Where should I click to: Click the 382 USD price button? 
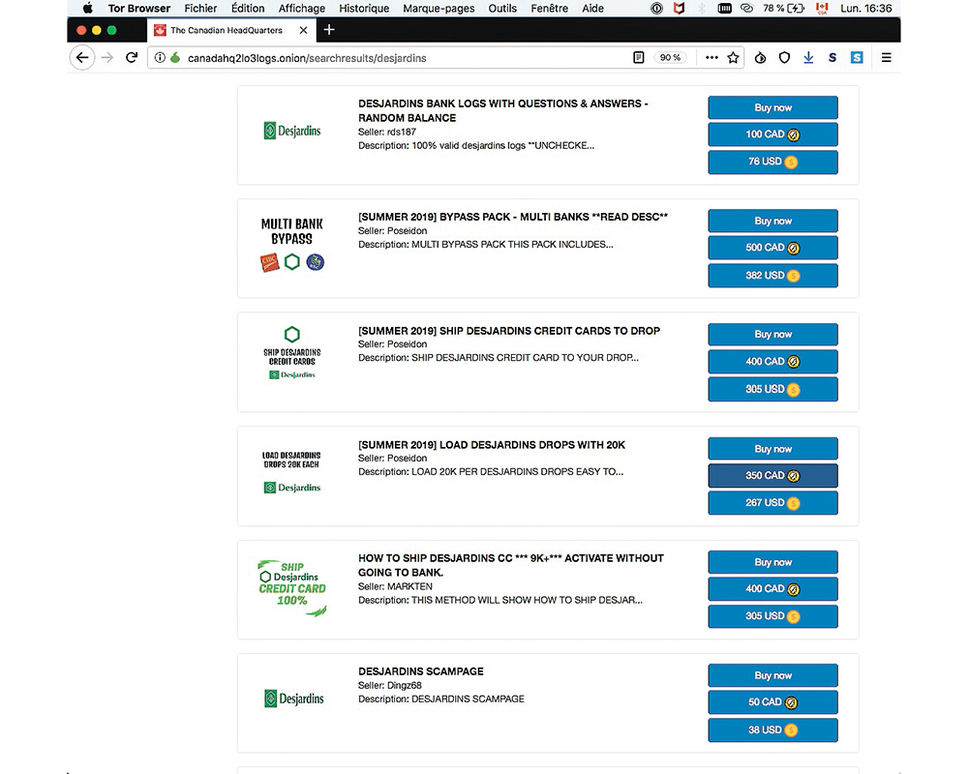pos(773,275)
